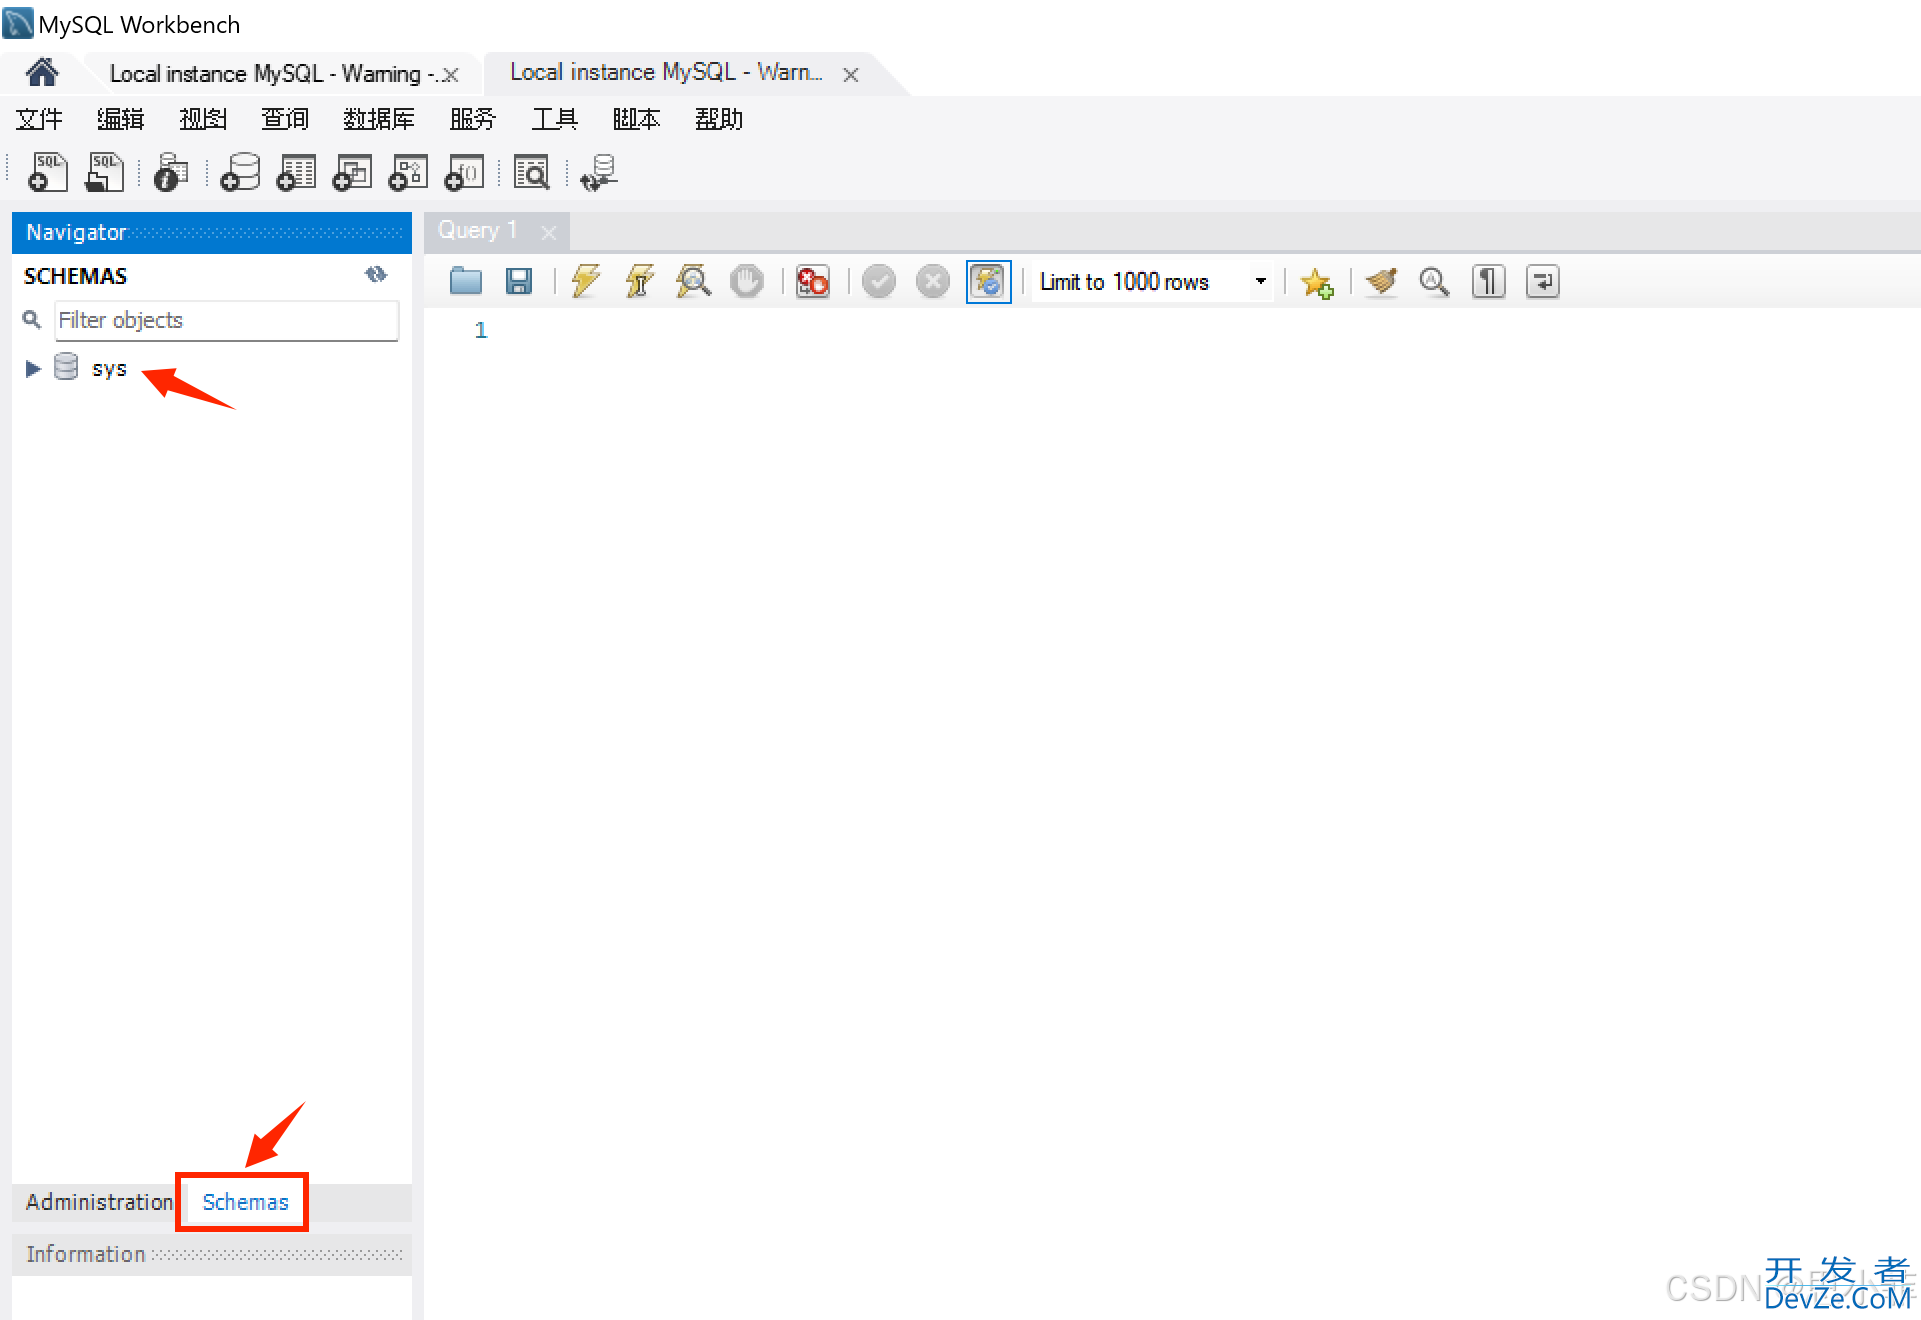The height and width of the screenshot is (1320, 1921).
Task: Go to the Workbench home screen
Action: (42, 73)
